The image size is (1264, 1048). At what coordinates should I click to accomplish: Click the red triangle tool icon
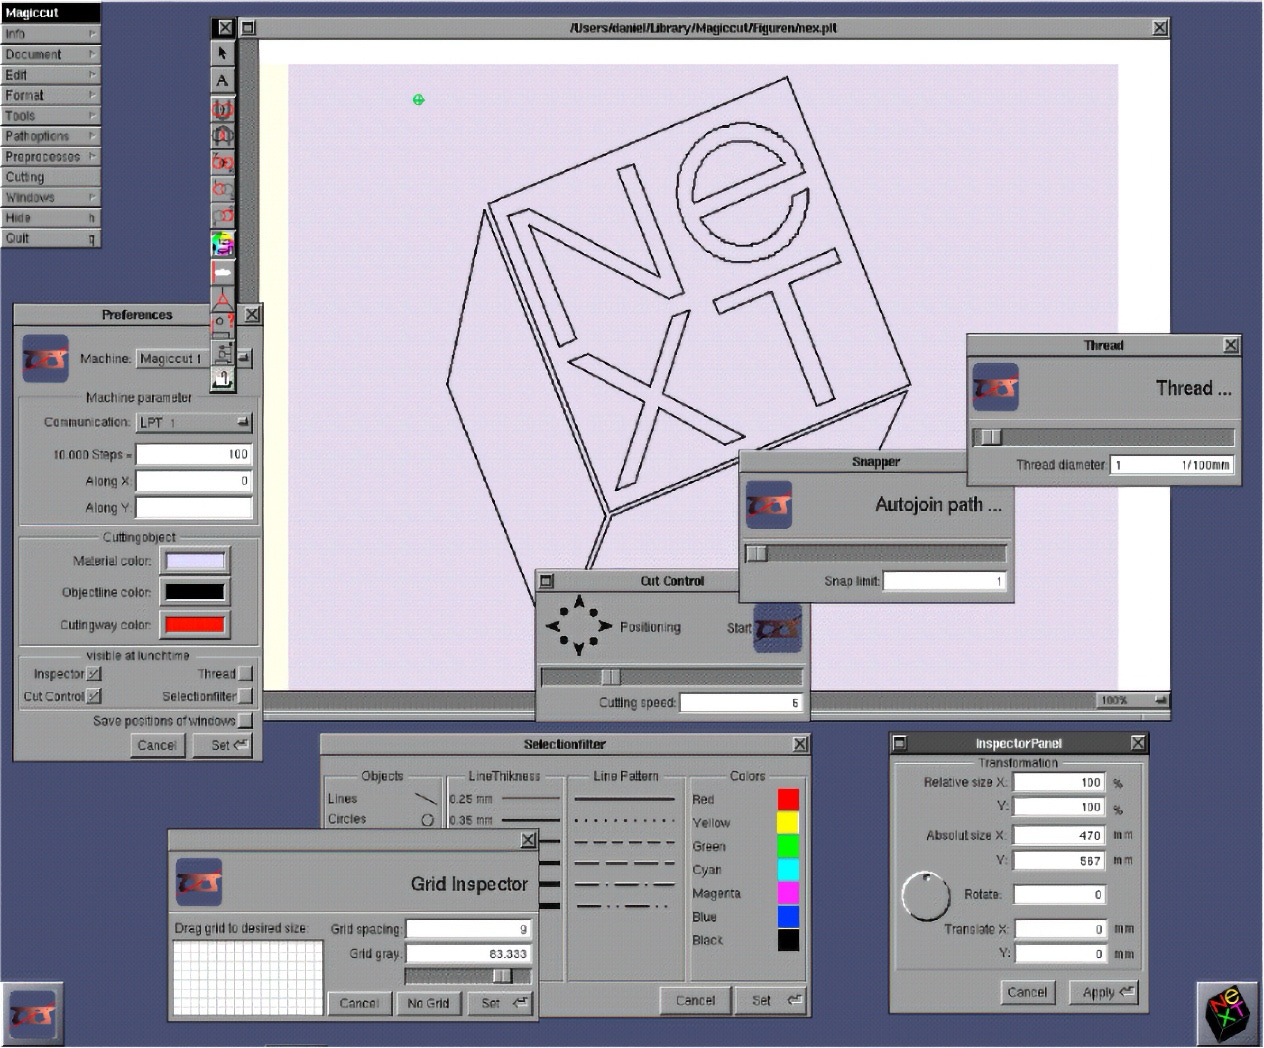(222, 298)
